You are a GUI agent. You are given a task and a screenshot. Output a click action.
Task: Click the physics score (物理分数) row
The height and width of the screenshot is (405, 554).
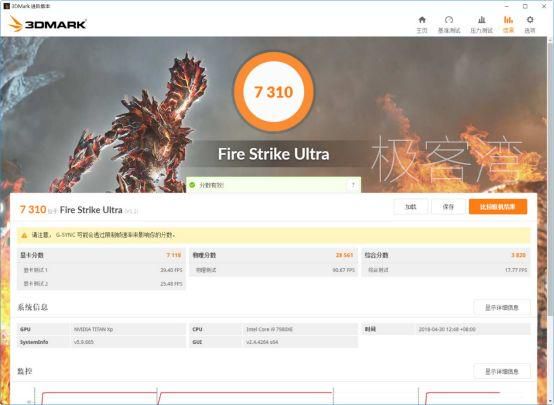pos(273,255)
